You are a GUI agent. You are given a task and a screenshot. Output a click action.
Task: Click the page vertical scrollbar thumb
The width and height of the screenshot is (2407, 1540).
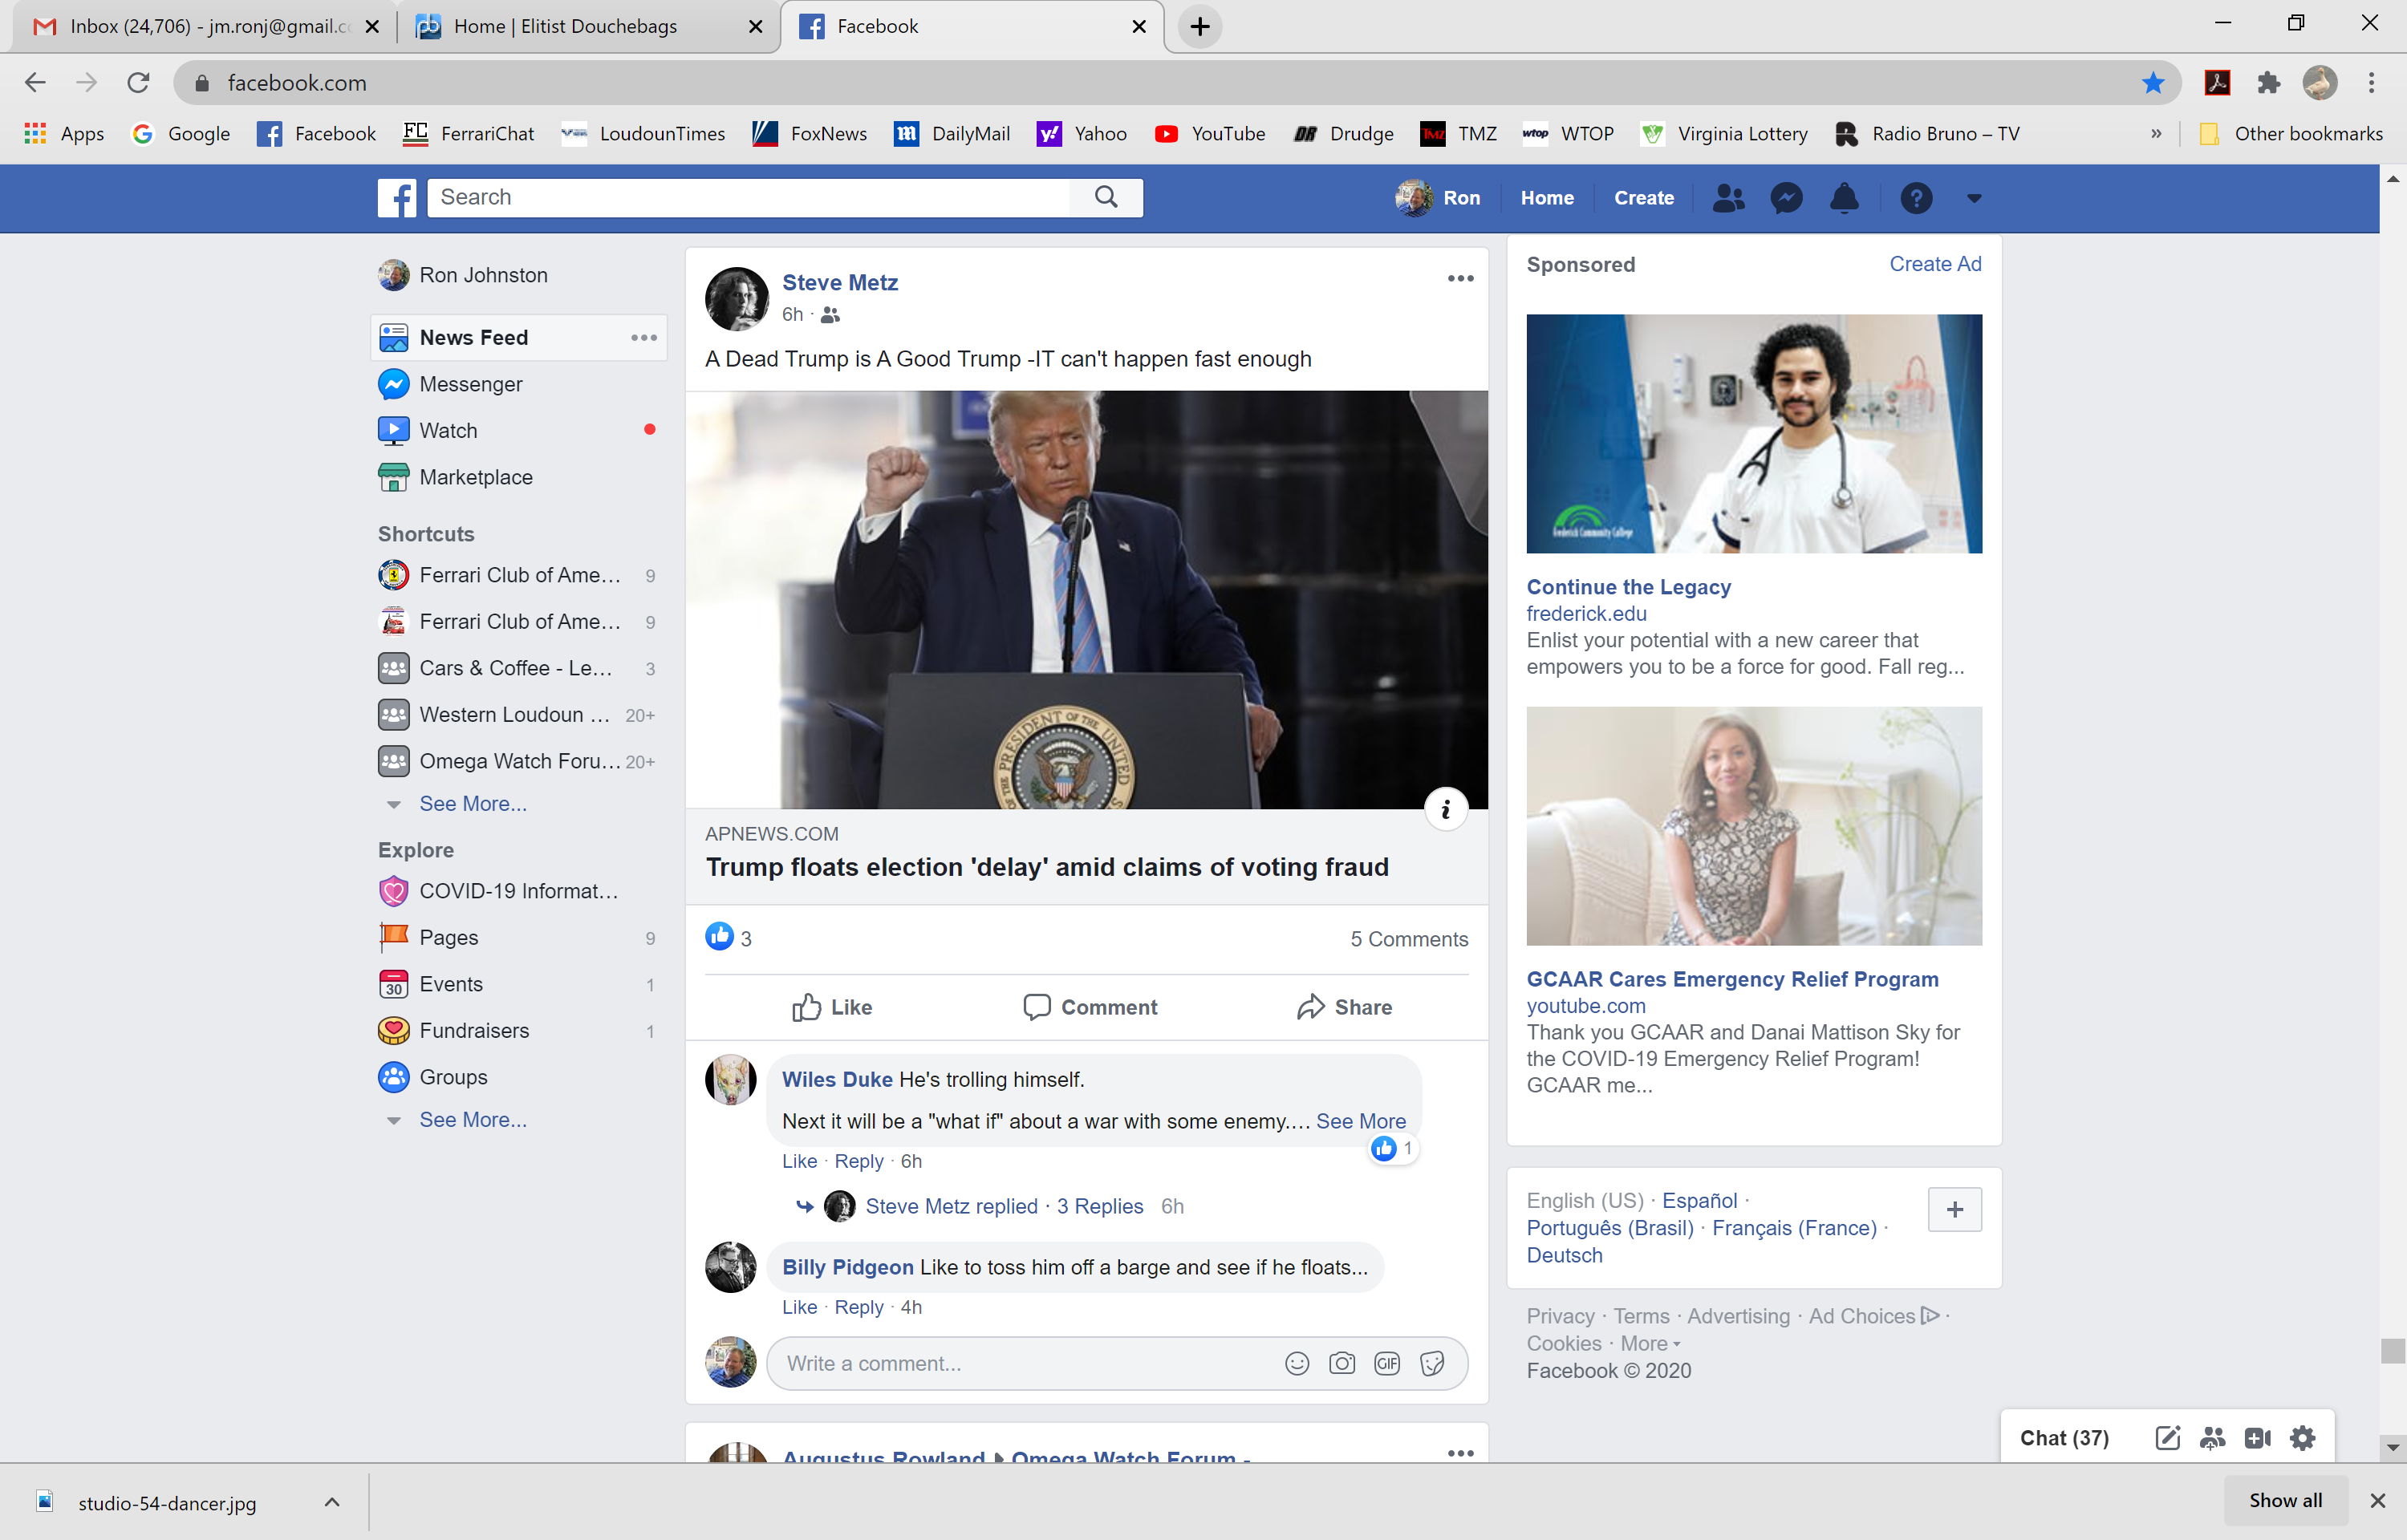2392,1350
